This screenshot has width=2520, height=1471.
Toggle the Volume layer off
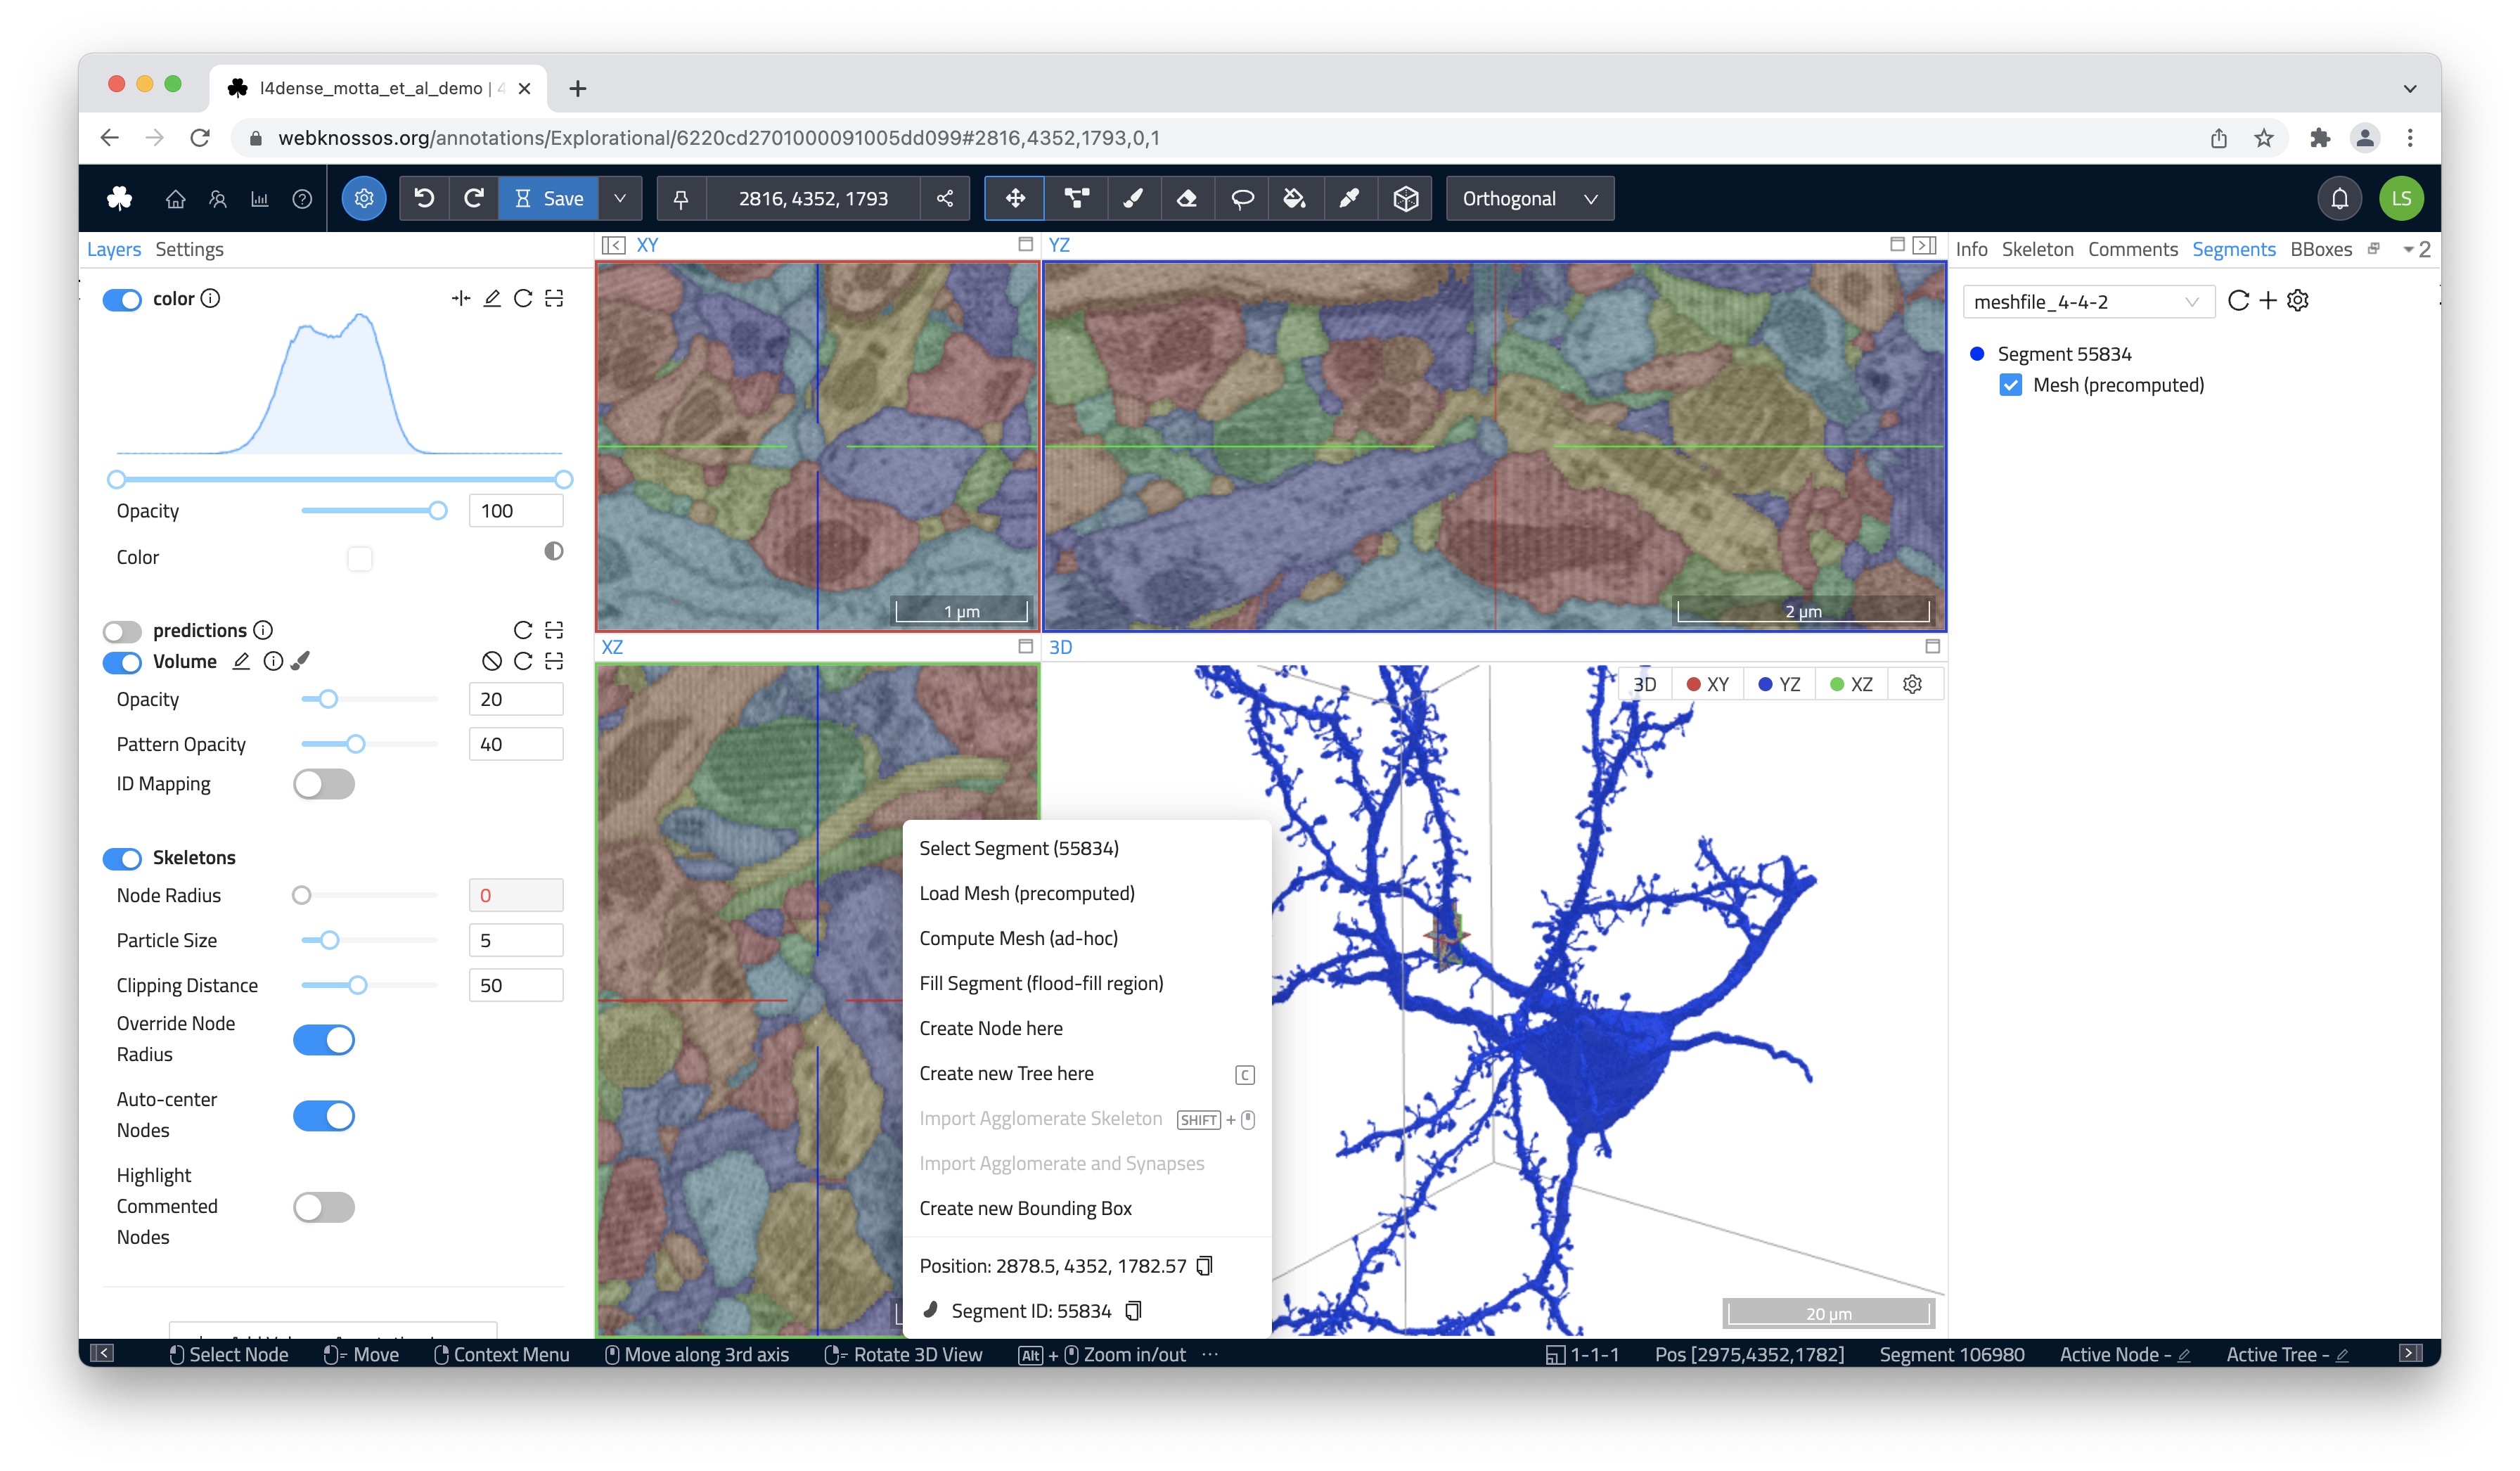(x=122, y=662)
